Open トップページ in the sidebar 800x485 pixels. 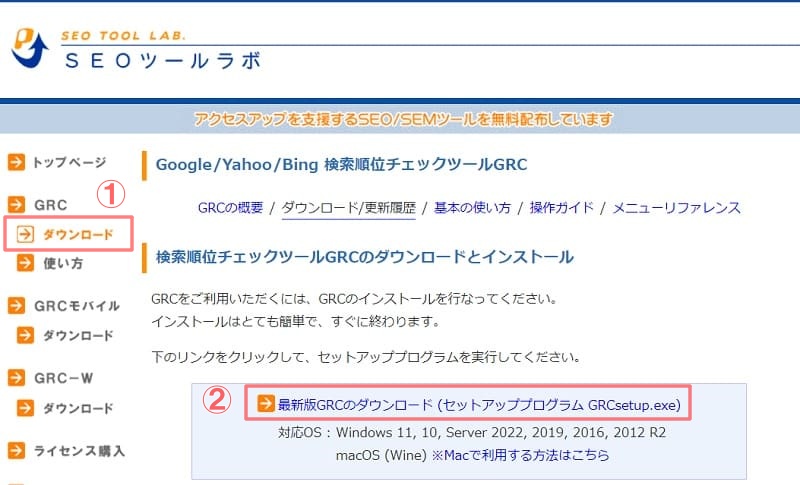click(69, 162)
